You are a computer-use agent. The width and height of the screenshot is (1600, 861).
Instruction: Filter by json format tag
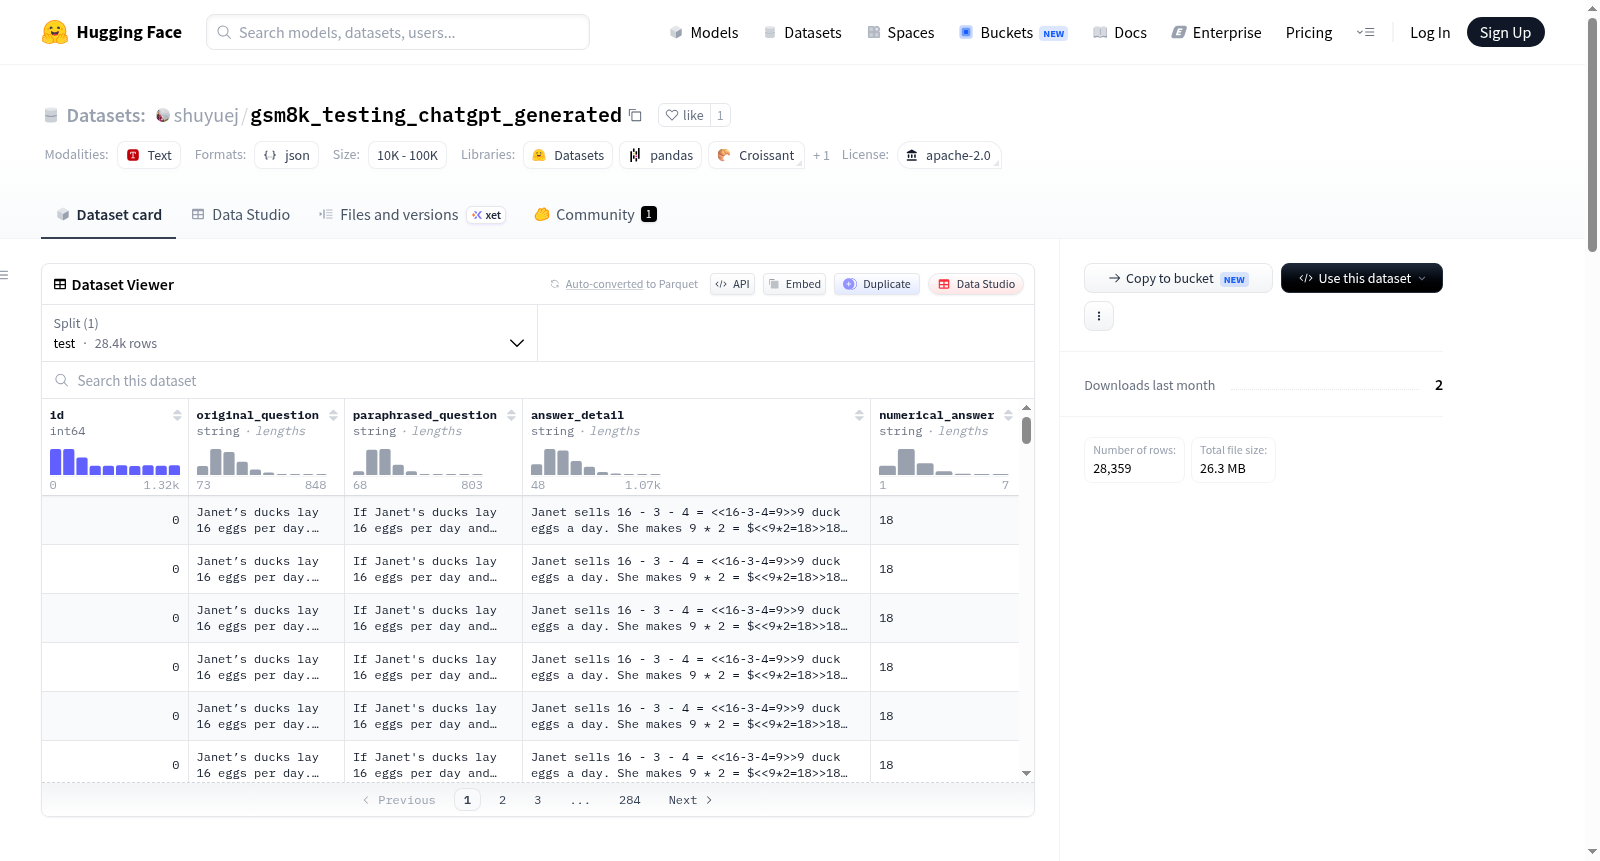(x=286, y=155)
